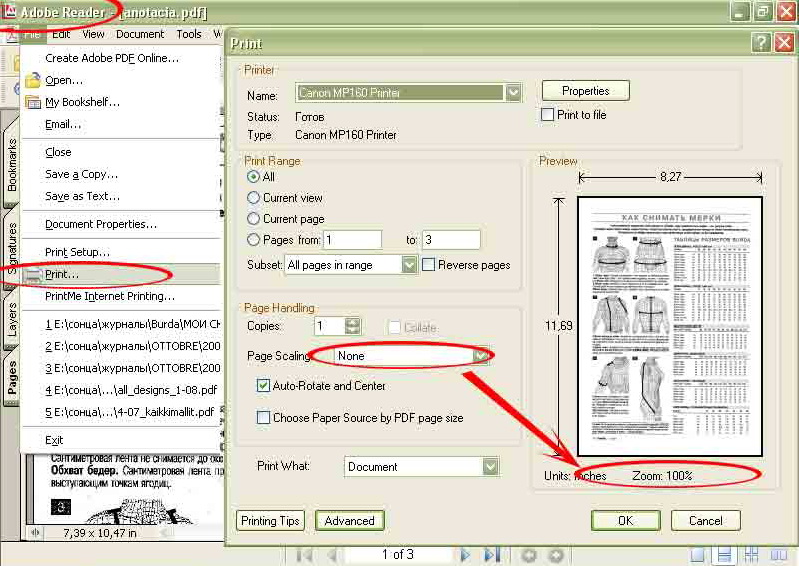The width and height of the screenshot is (799, 566).
Task: Open recent file 4-07_kaikkimallit.pdf
Action: 122,412
